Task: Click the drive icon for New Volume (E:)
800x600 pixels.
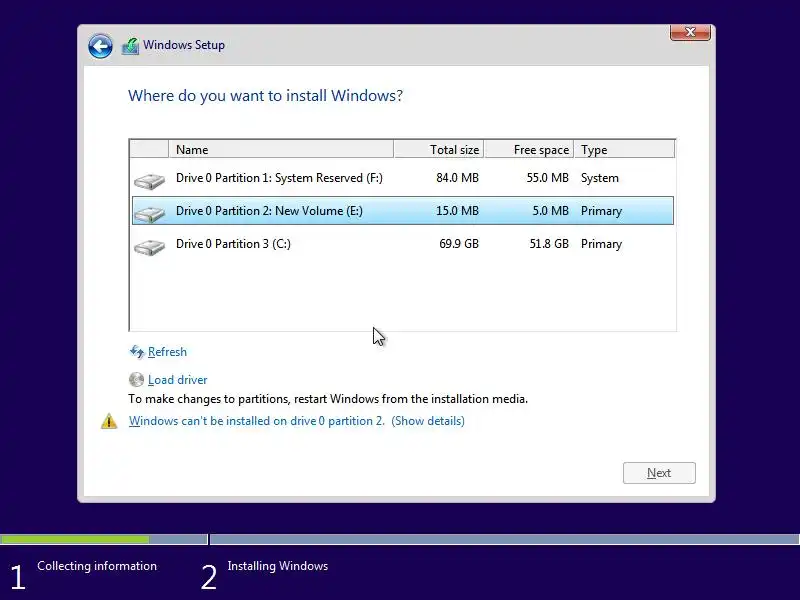Action: click(x=149, y=214)
